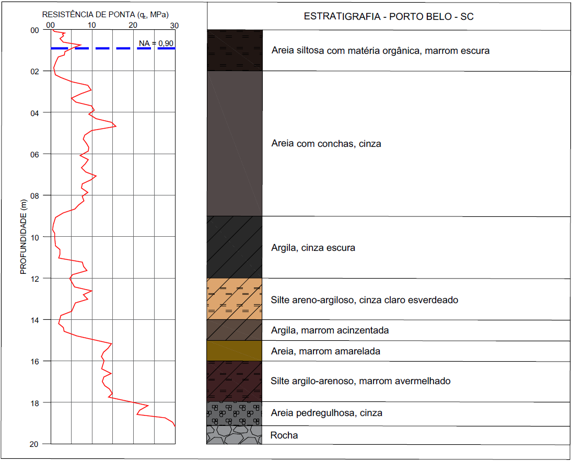Click the 'PROFUNDIDADE (m)' vertical axis label
Viewport: 572px width, 462px height.
[x=23, y=237]
